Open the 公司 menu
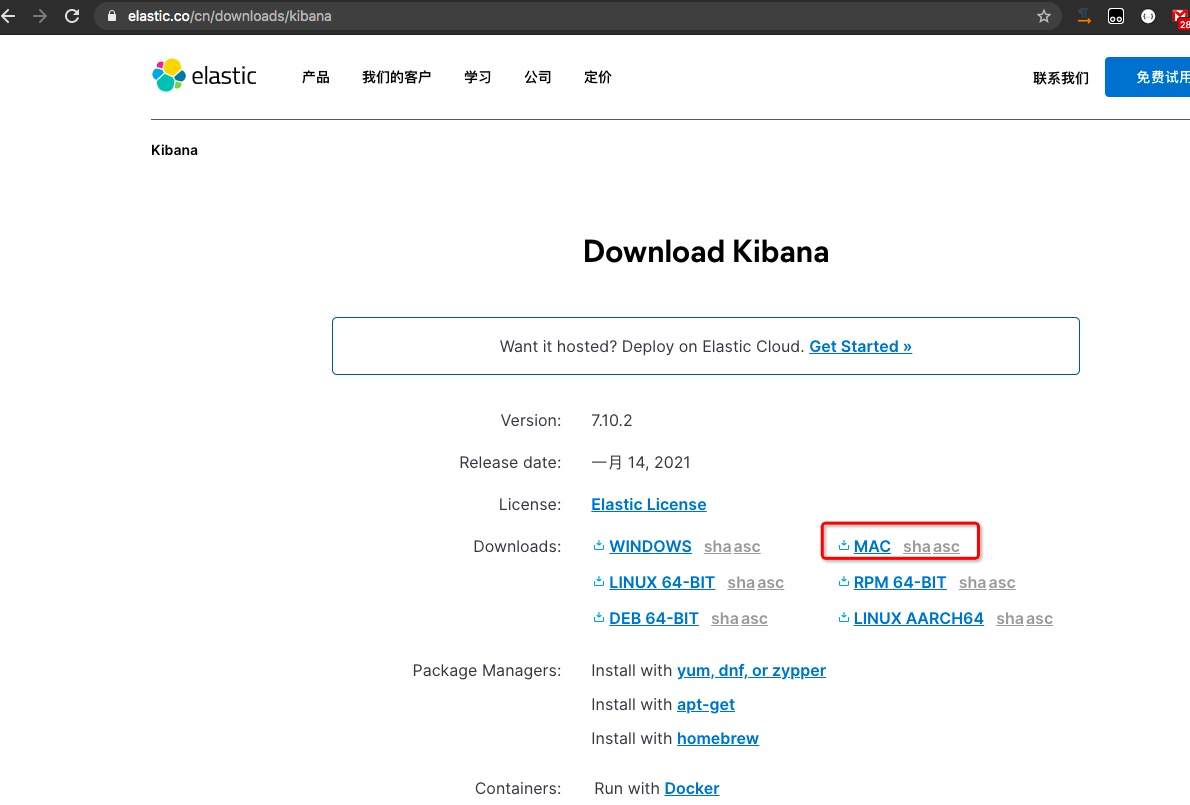This screenshot has width=1190, height=805. pyautogui.click(x=537, y=77)
